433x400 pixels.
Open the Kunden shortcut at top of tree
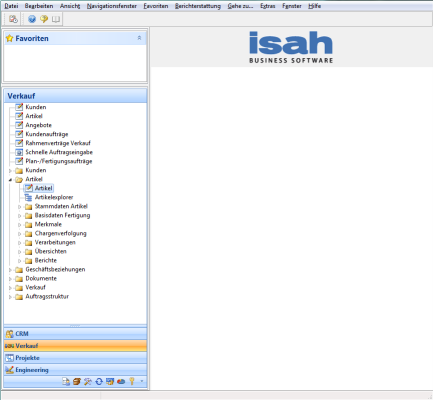pos(36,107)
